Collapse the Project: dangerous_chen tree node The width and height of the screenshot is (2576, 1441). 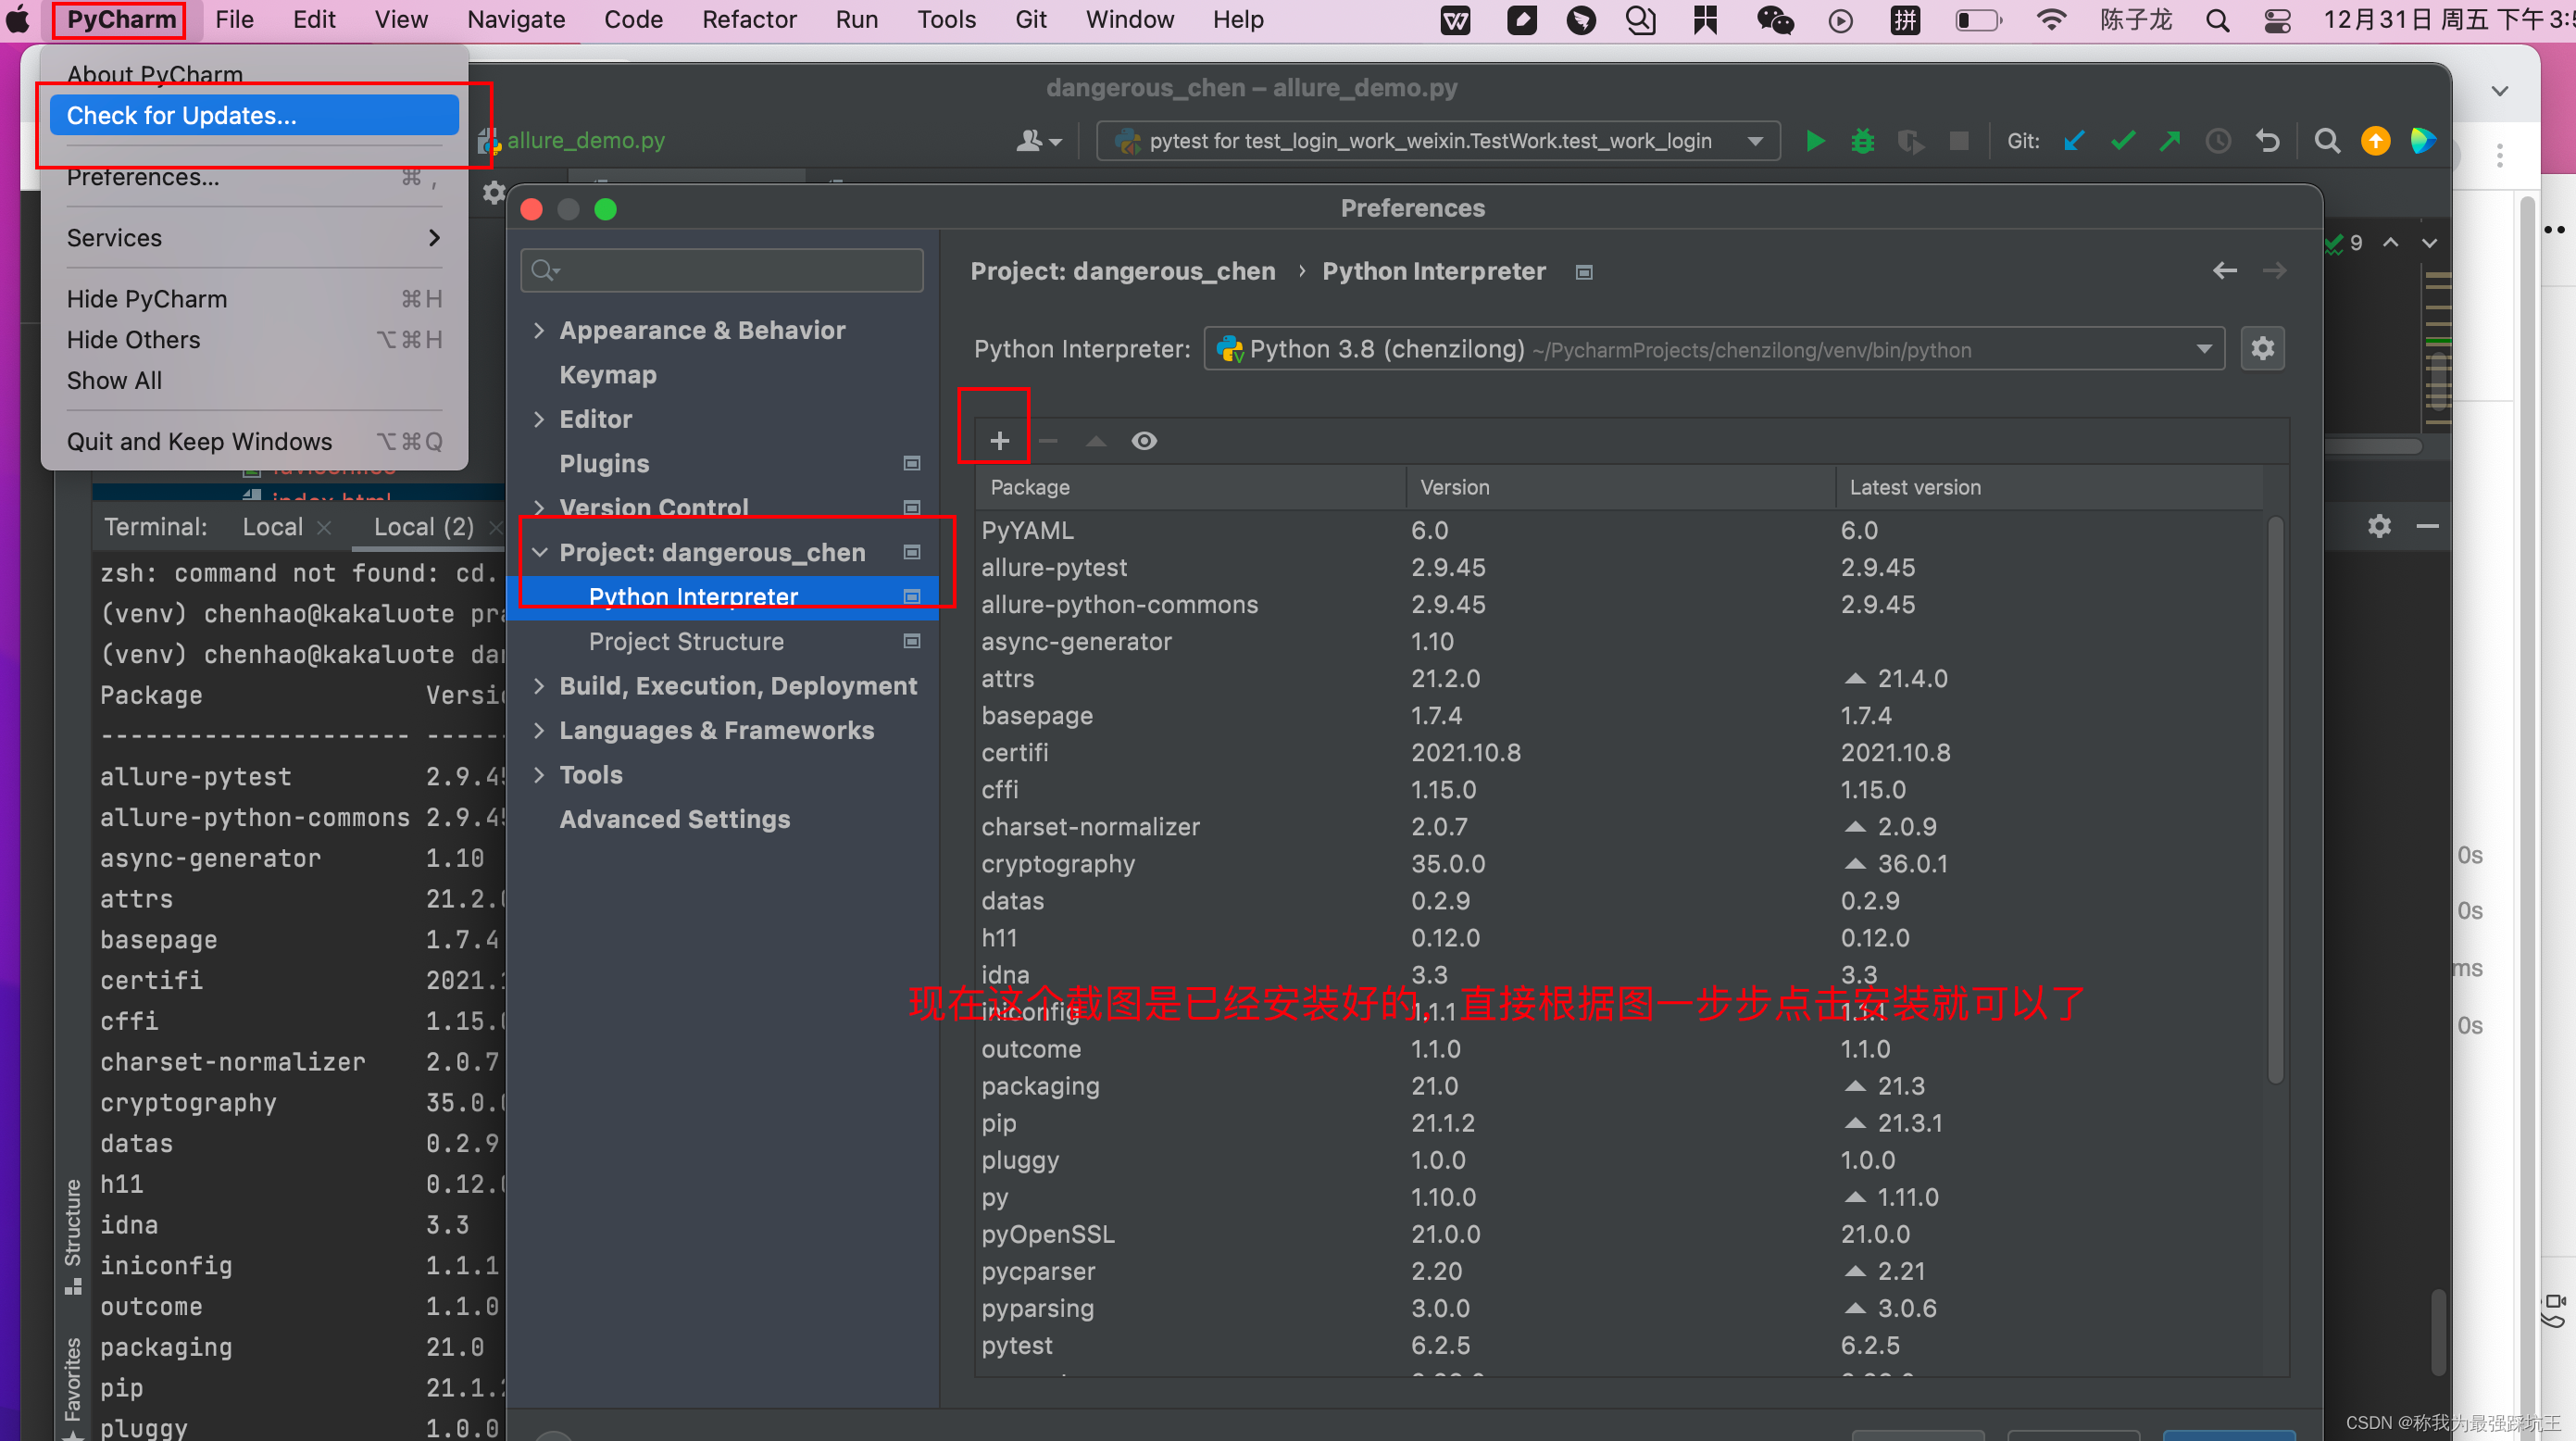point(539,552)
